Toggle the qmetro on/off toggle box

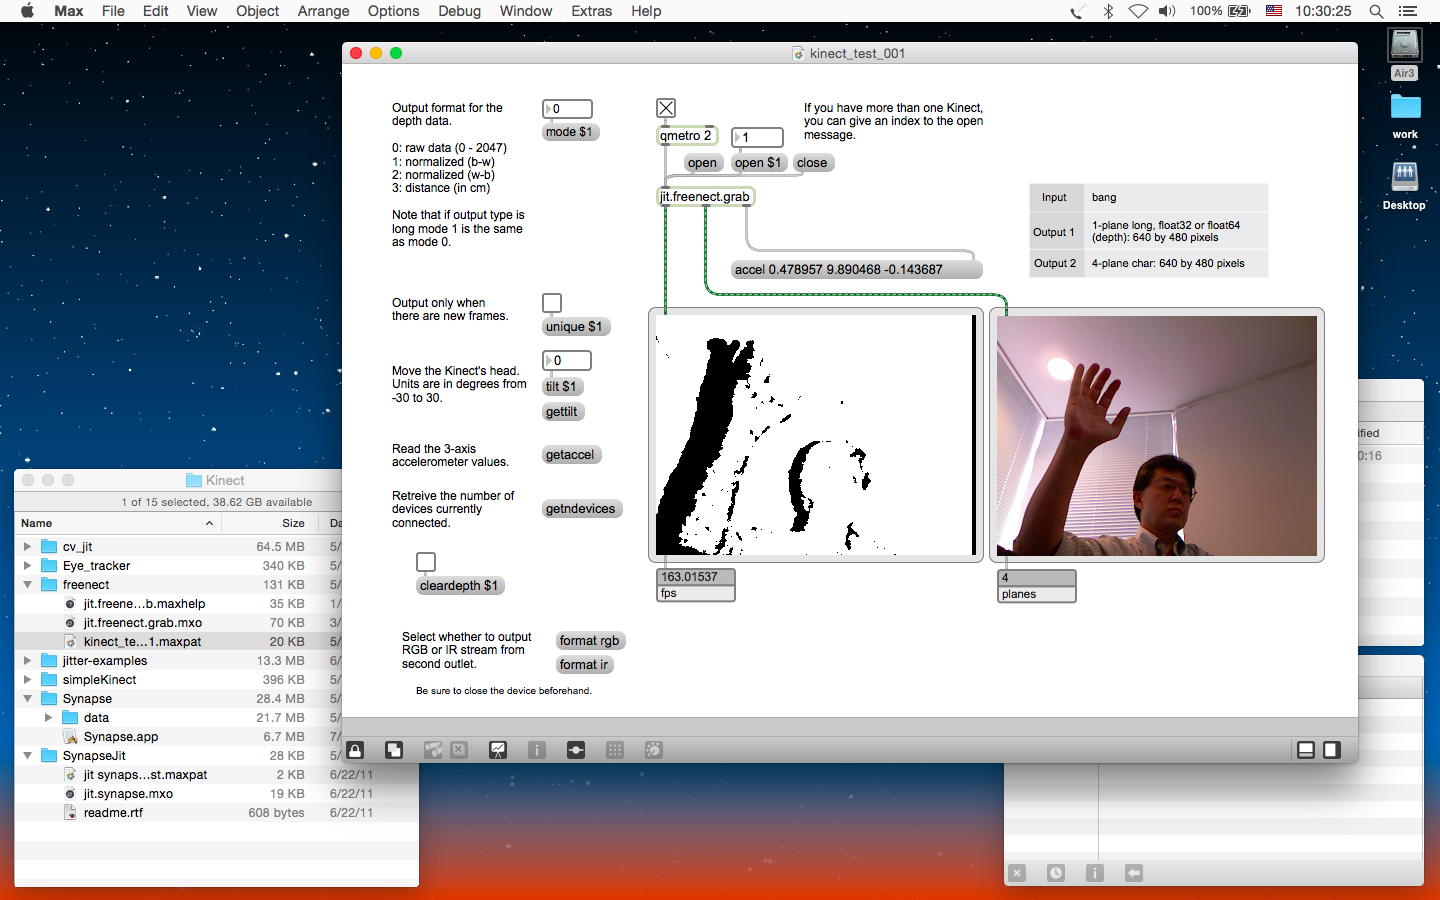tap(666, 108)
